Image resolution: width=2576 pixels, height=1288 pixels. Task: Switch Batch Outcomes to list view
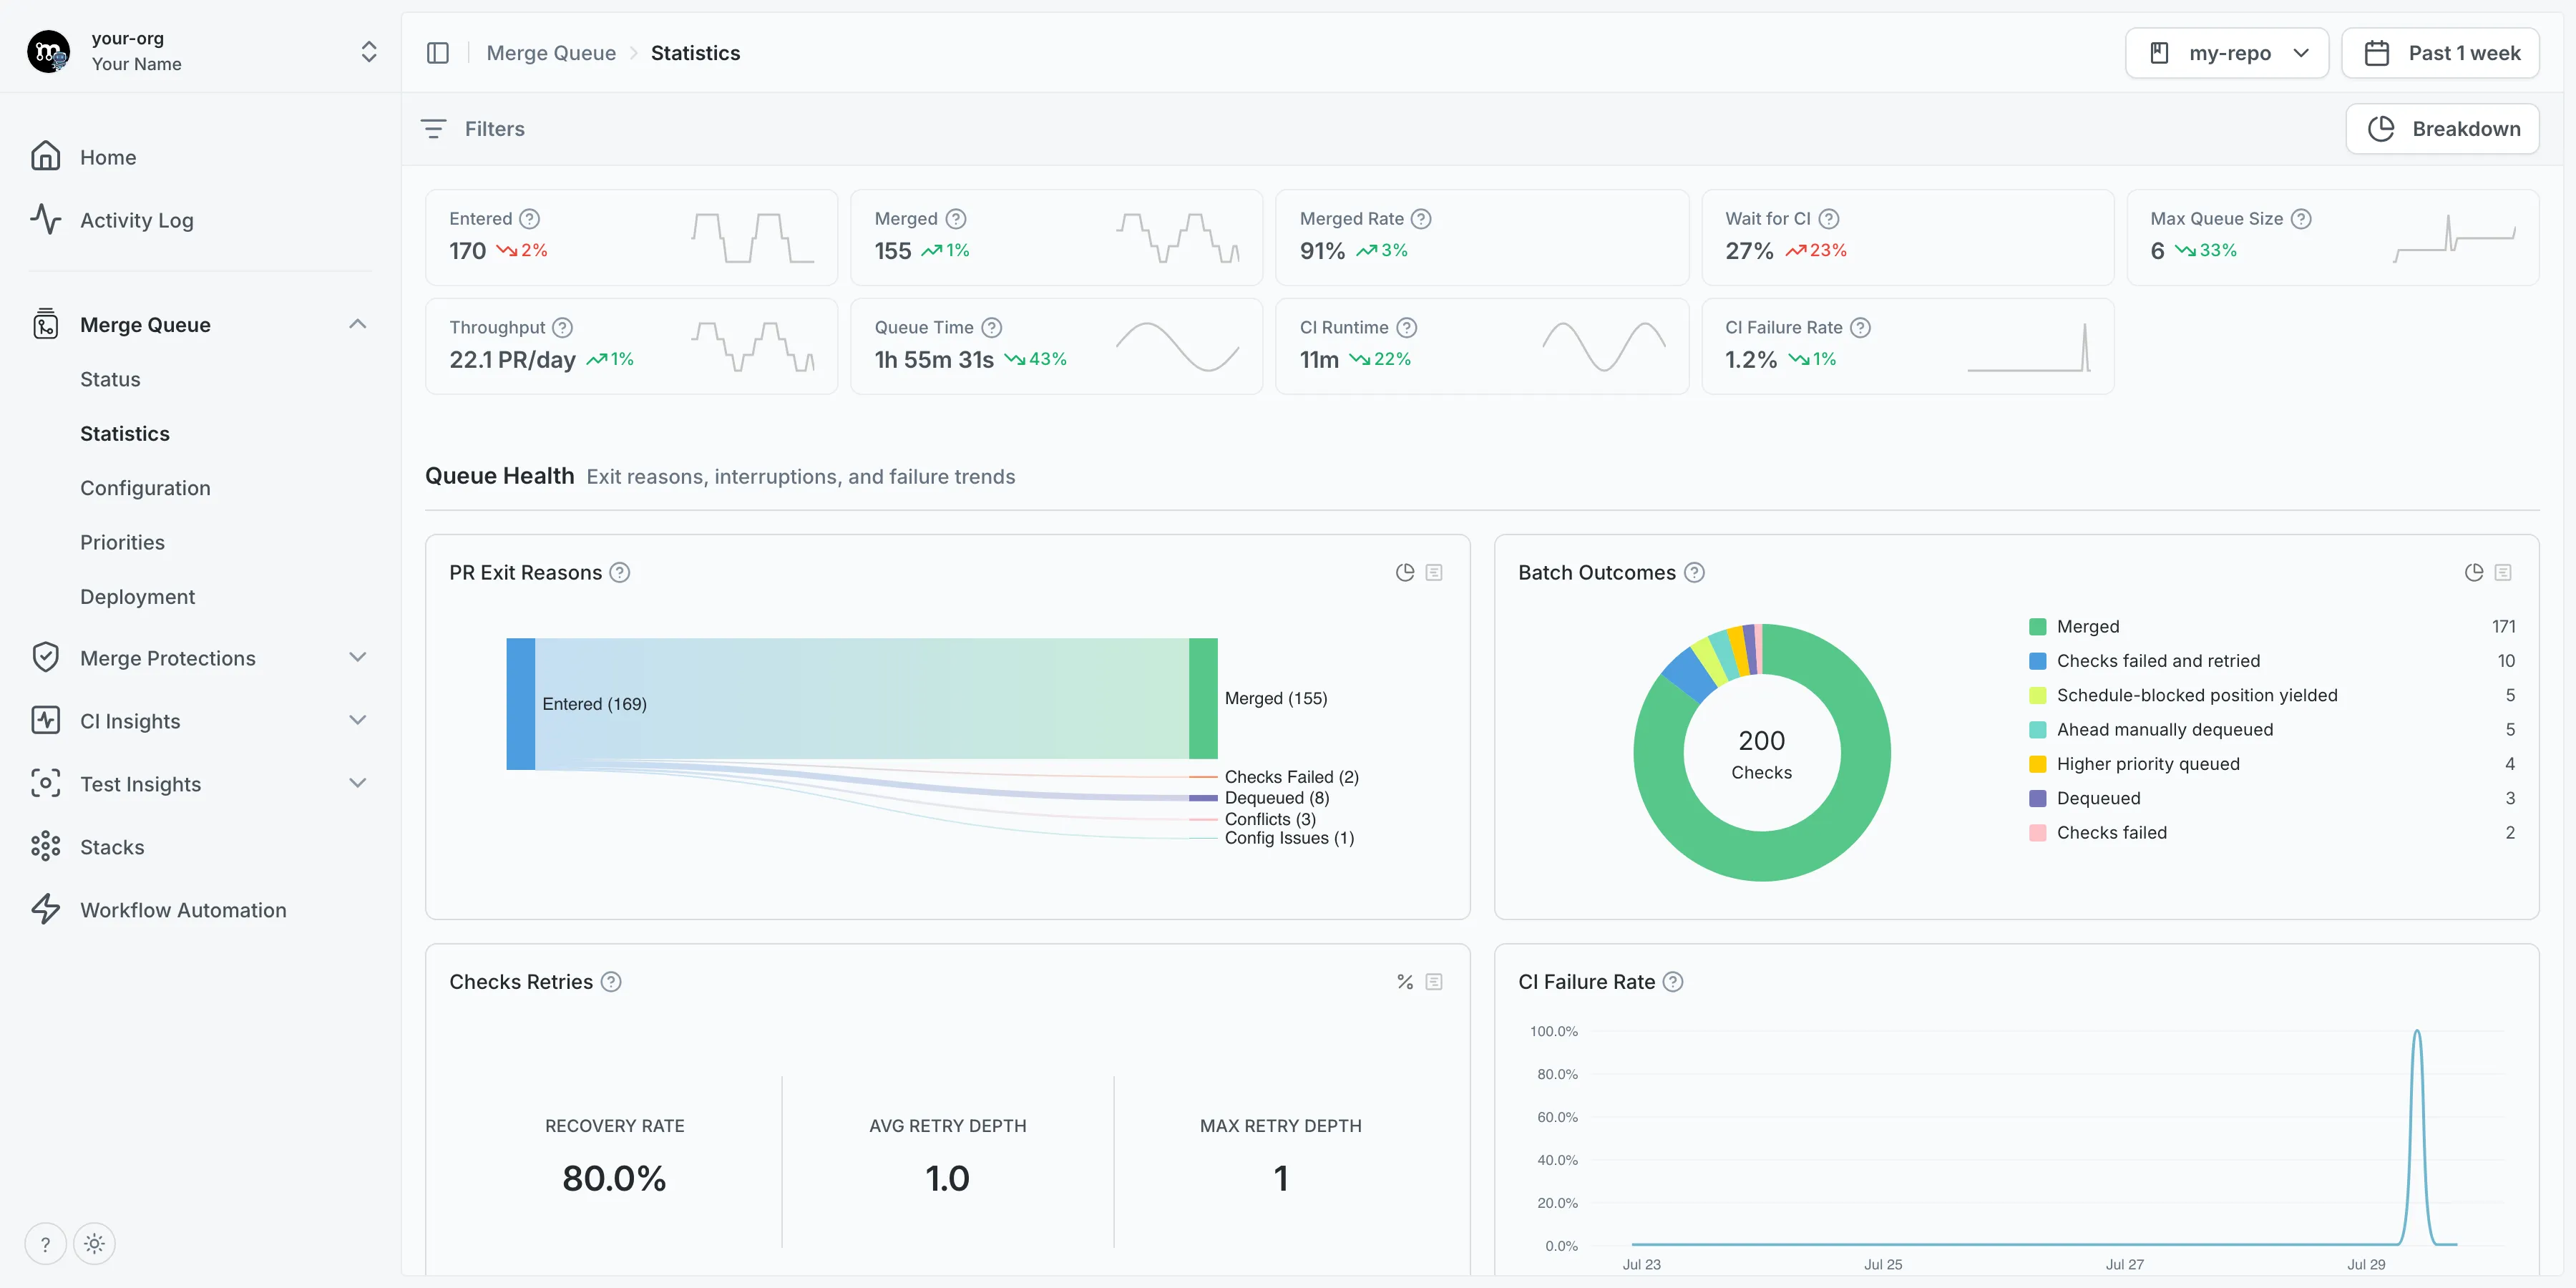point(2503,573)
